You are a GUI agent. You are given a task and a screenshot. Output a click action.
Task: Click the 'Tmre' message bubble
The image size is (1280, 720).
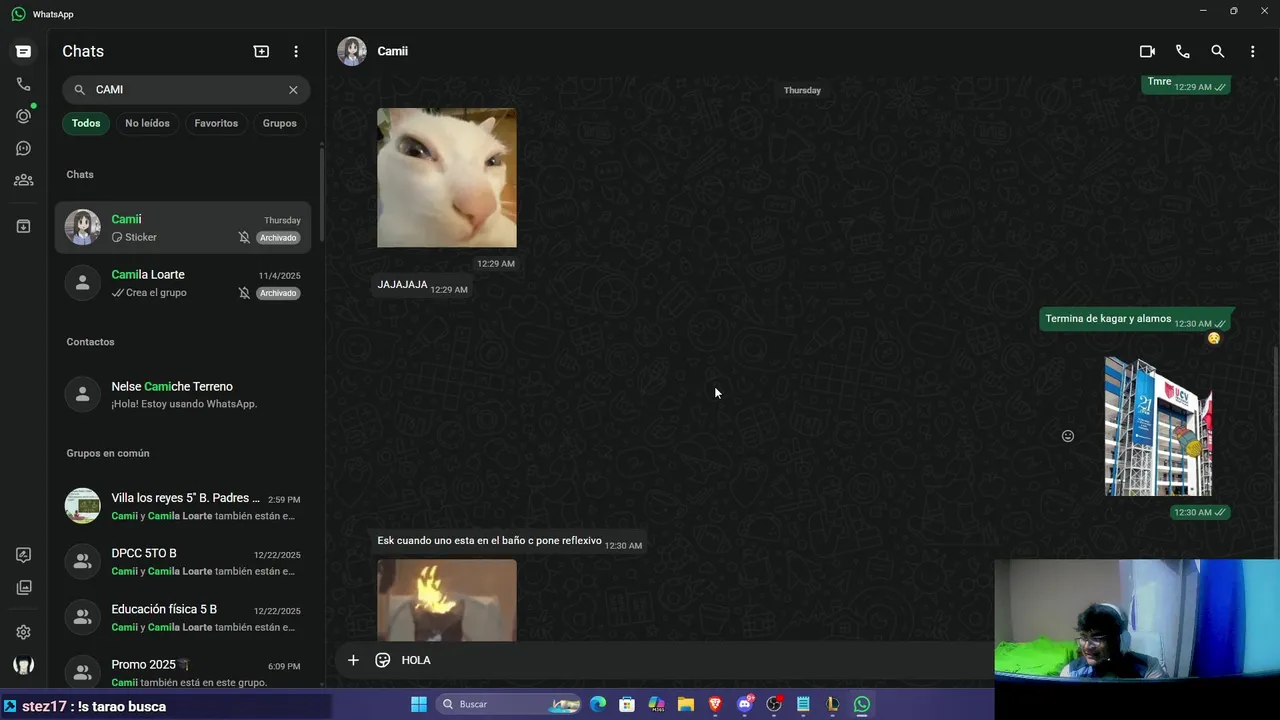click(1187, 84)
